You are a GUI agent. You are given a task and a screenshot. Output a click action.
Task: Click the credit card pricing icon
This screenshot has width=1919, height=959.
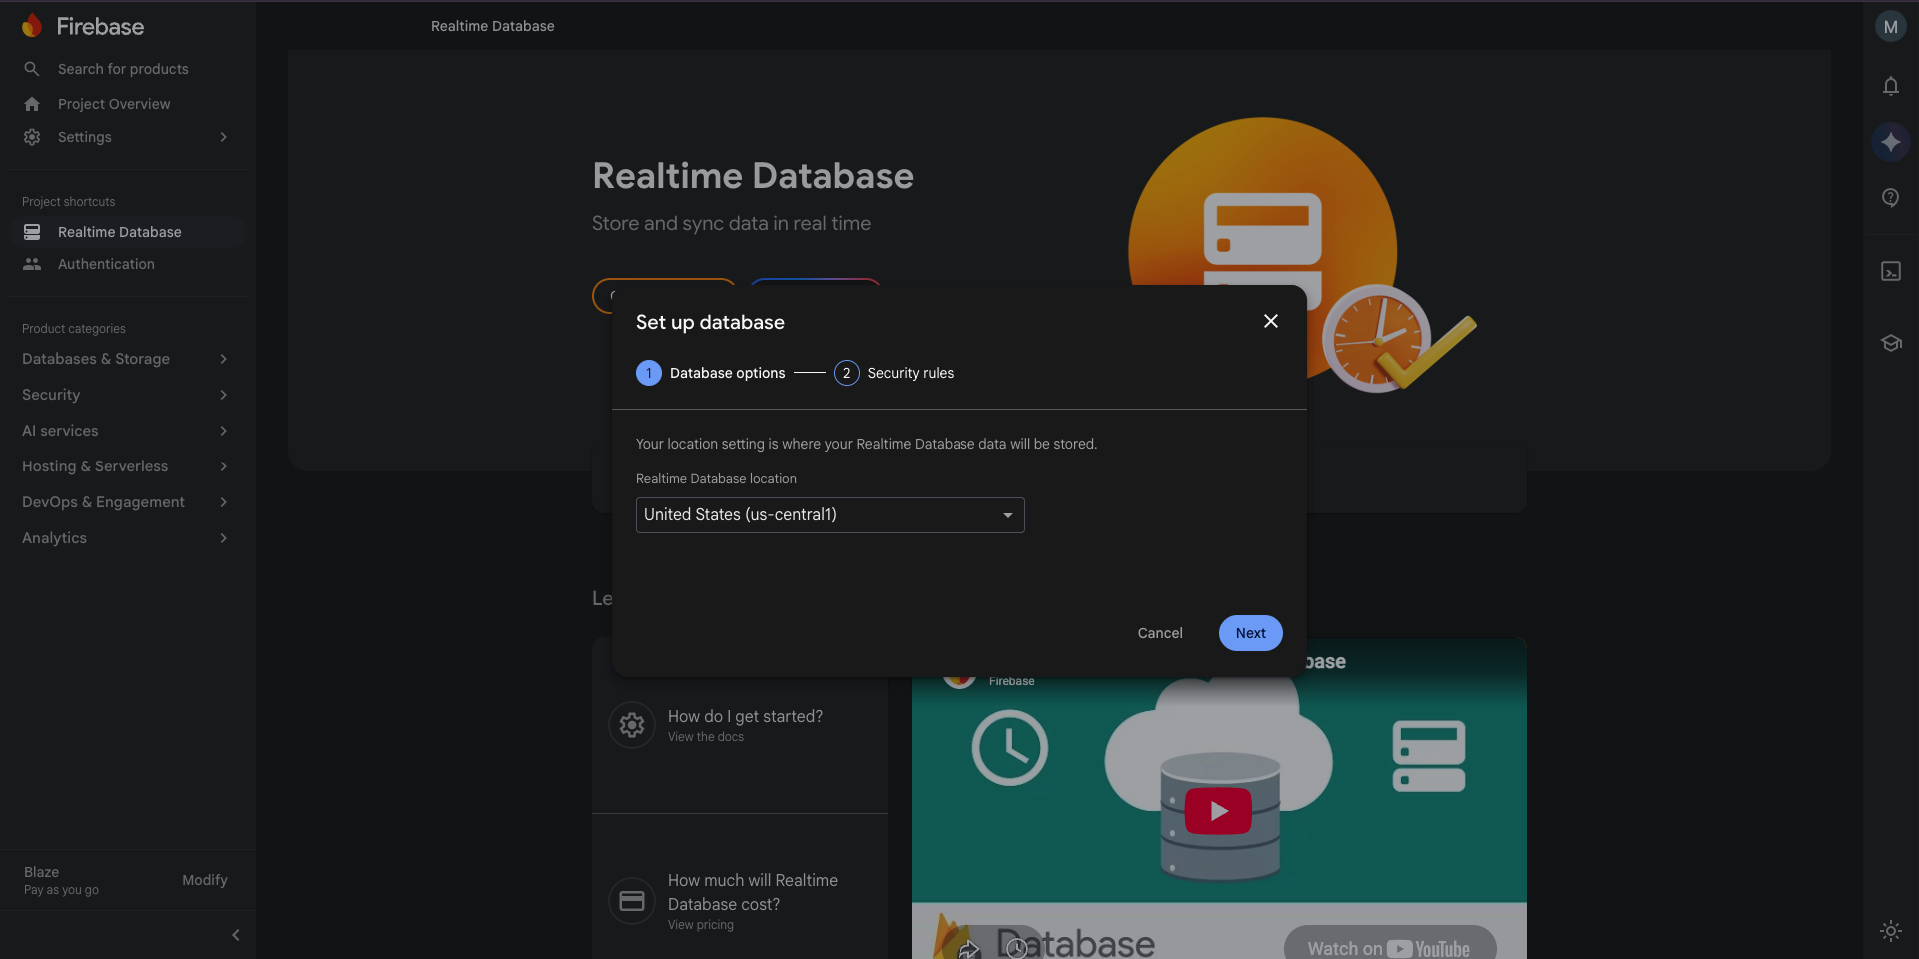pos(632,901)
